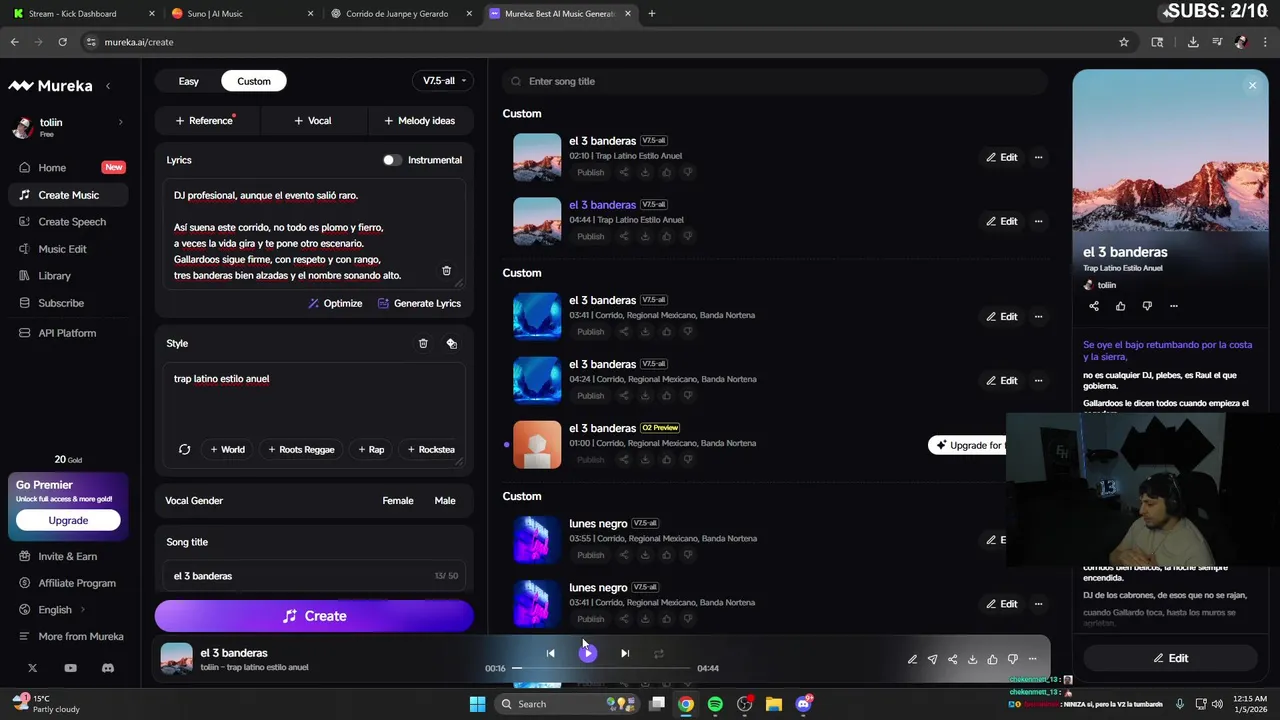Toggle the Instrumental switch
Viewport: 1280px width, 720px height.
click(x=391, y=160)
